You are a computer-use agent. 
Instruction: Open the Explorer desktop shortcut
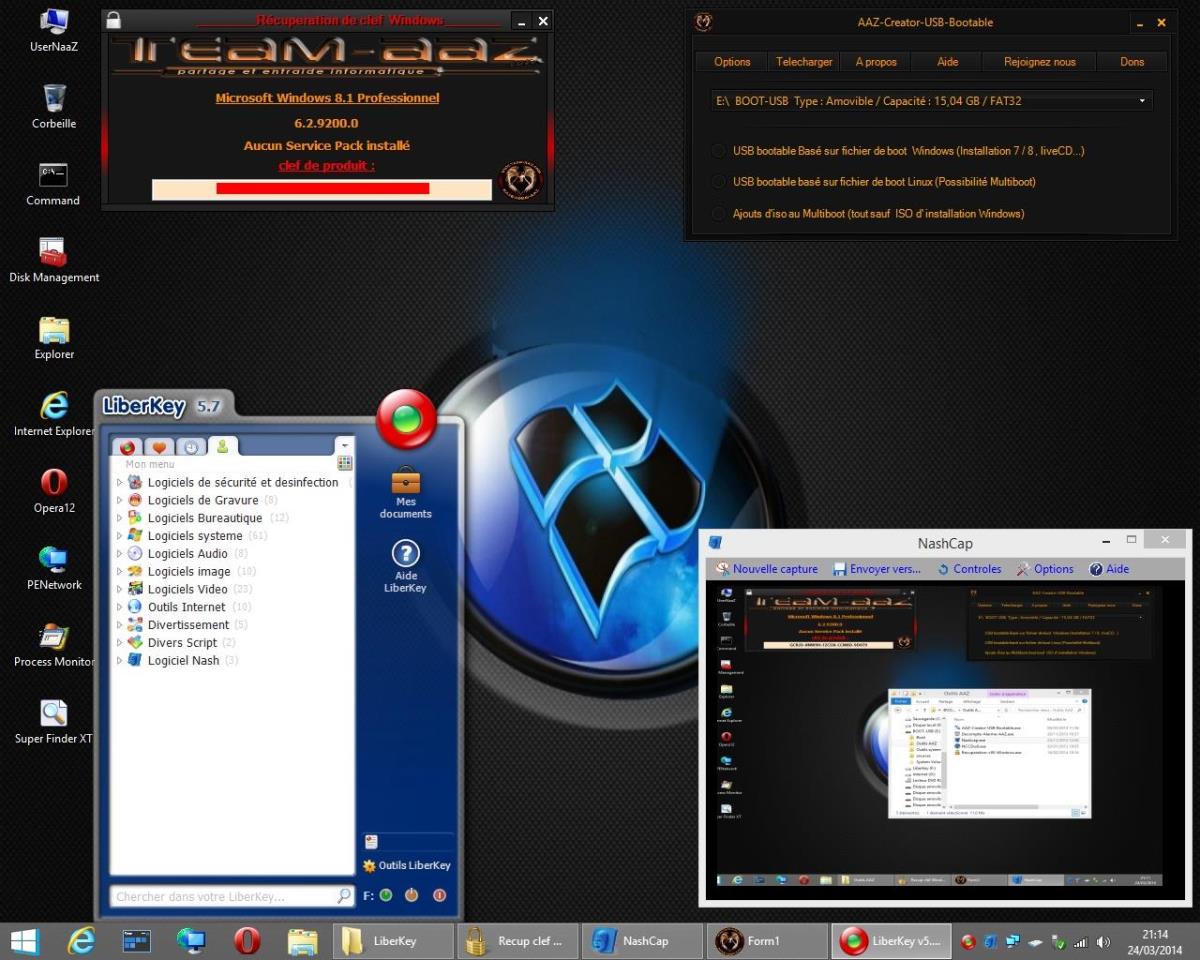54,337
